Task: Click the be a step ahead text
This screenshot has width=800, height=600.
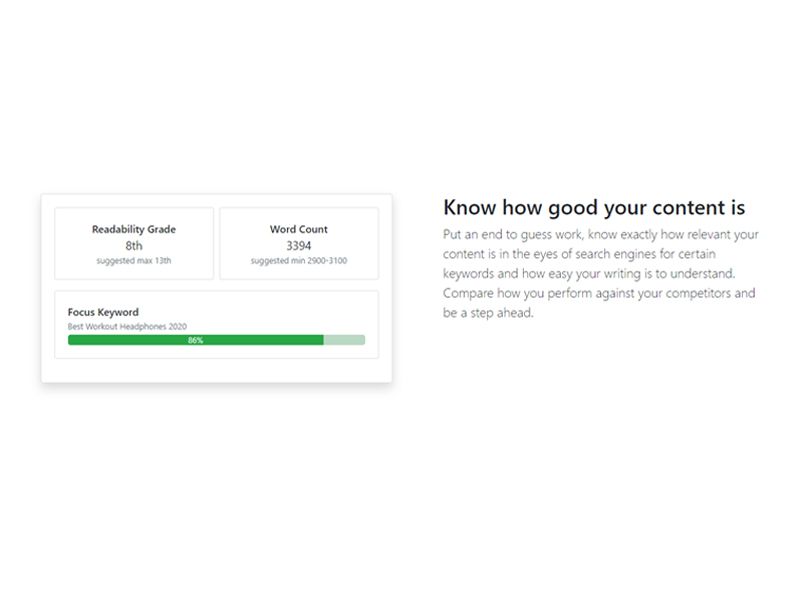Action: (x=488, y=312)
